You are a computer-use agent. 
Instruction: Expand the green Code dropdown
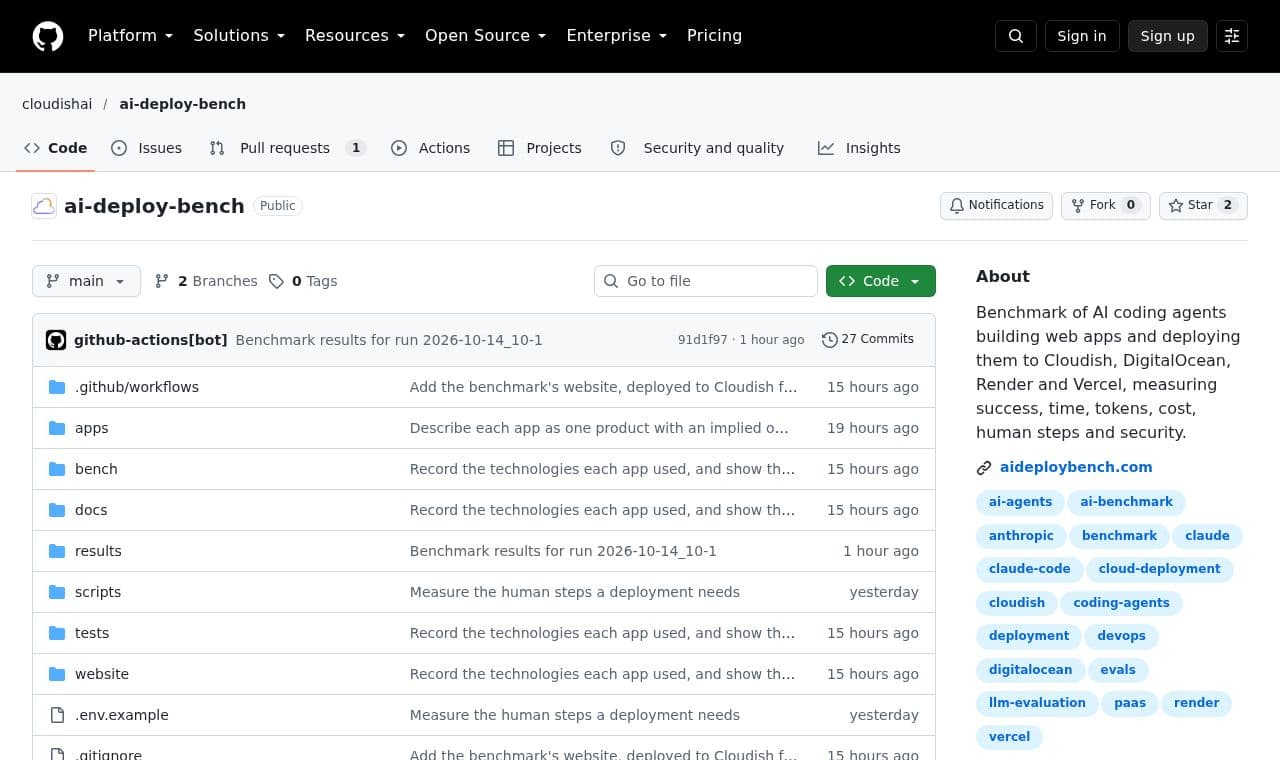tap(881, 281)
